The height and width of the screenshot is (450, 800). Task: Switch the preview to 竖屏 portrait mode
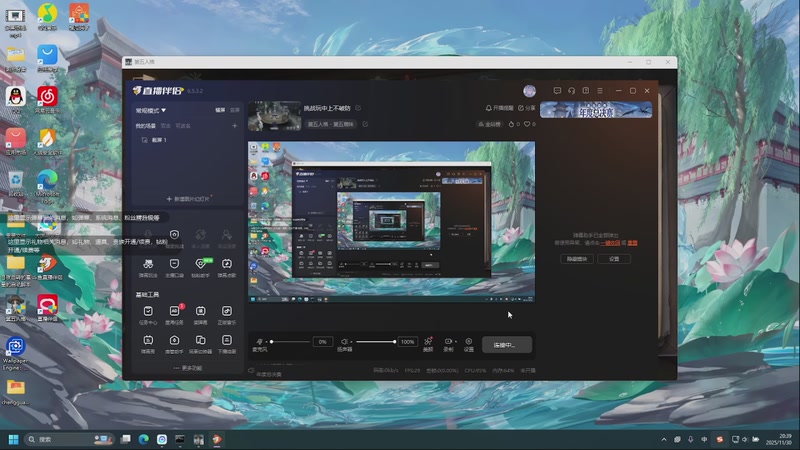(235, 110)
